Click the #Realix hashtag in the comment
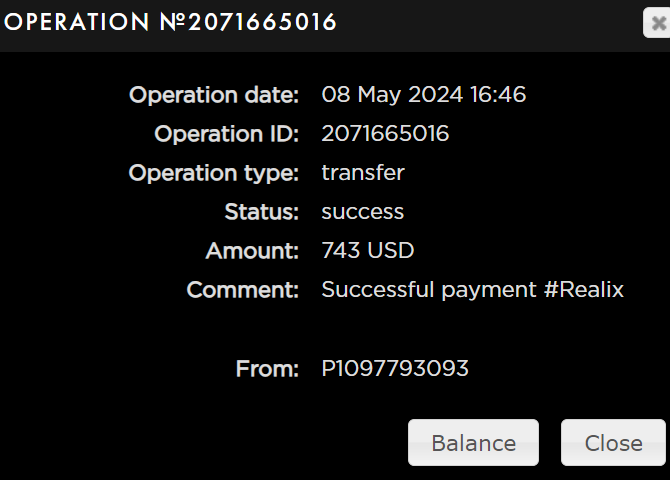 pos(584,290)
